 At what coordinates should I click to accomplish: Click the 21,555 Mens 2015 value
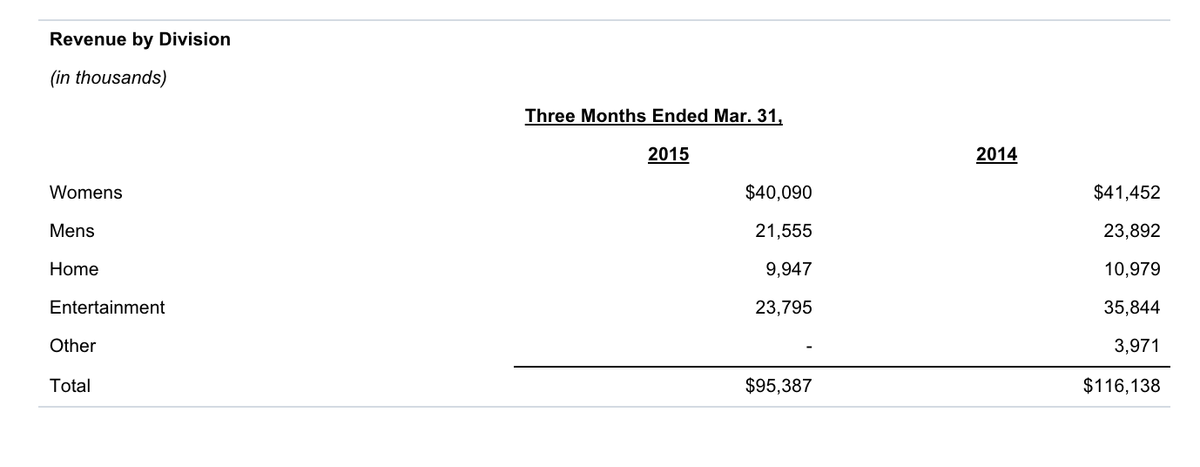784,231
